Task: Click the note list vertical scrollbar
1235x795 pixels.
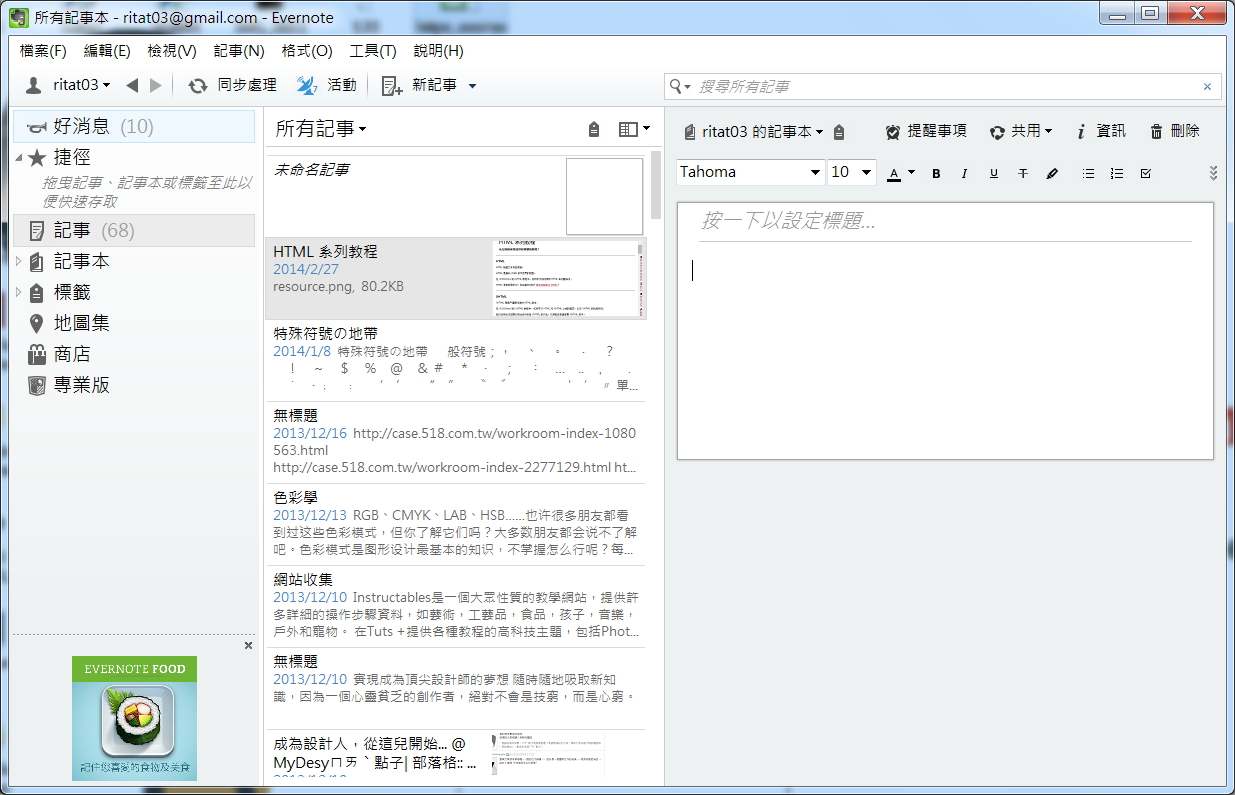Action: [x=656, y=185]
